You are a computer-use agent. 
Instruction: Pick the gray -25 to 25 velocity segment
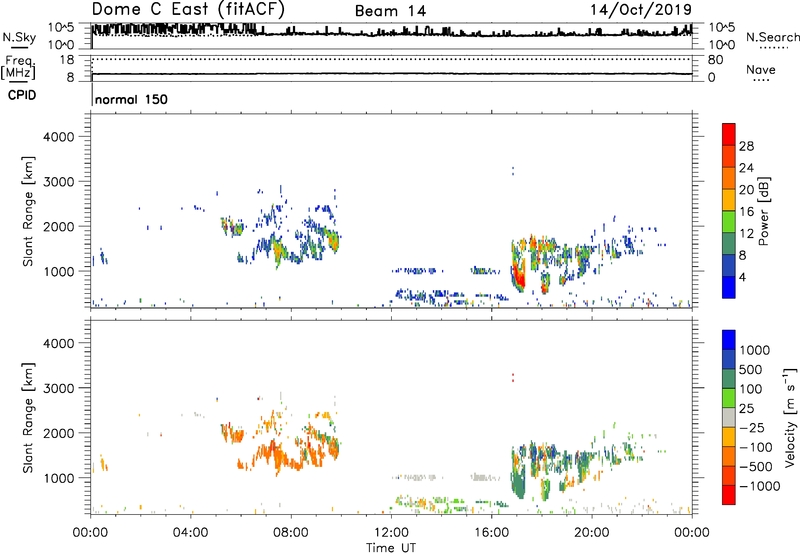coord(729,417)
